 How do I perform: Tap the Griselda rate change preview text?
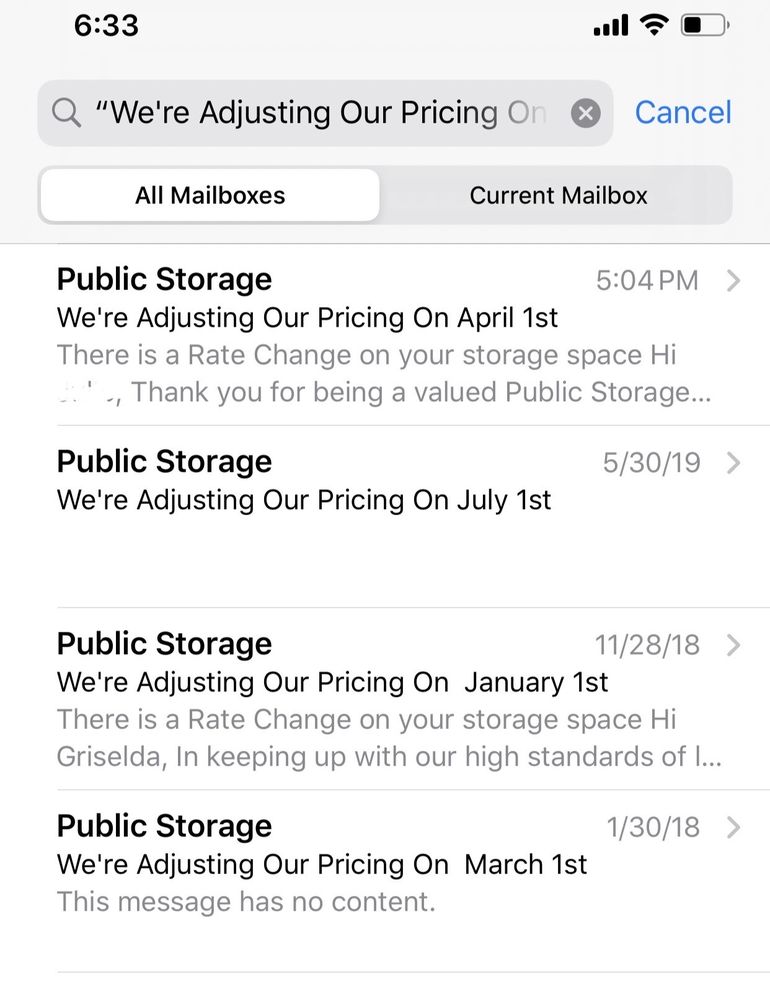pyautogui.click(x=366, y=738)
